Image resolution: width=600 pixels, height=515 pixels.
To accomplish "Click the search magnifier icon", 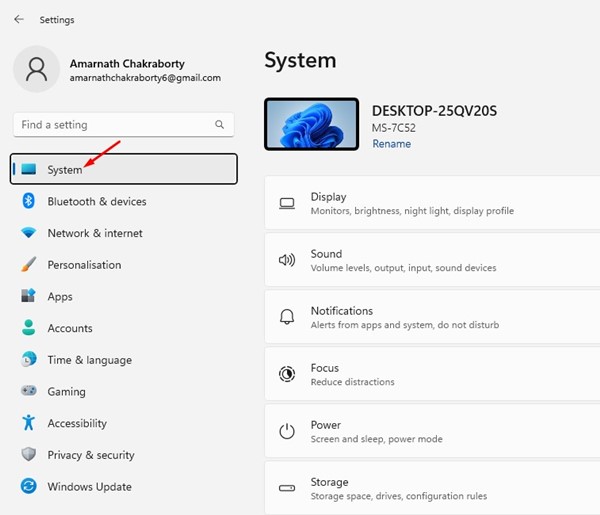I will pyautogui.click(x=220, y=125).
